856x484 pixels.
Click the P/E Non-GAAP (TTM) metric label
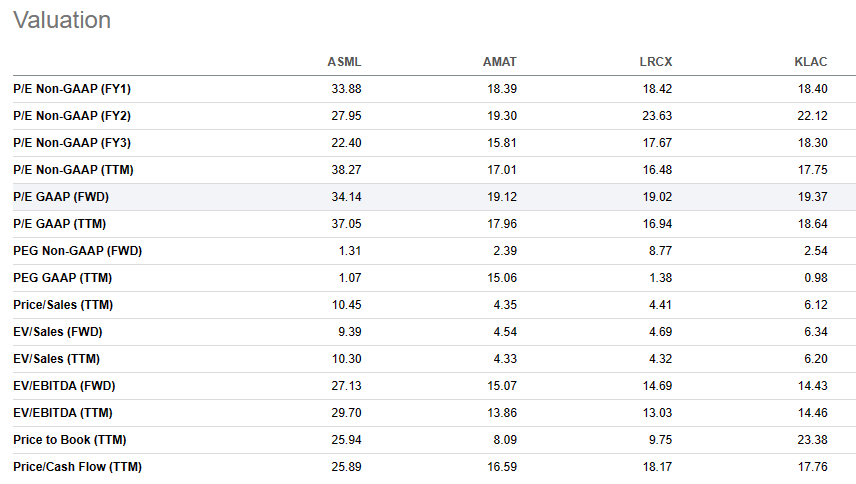72,170
